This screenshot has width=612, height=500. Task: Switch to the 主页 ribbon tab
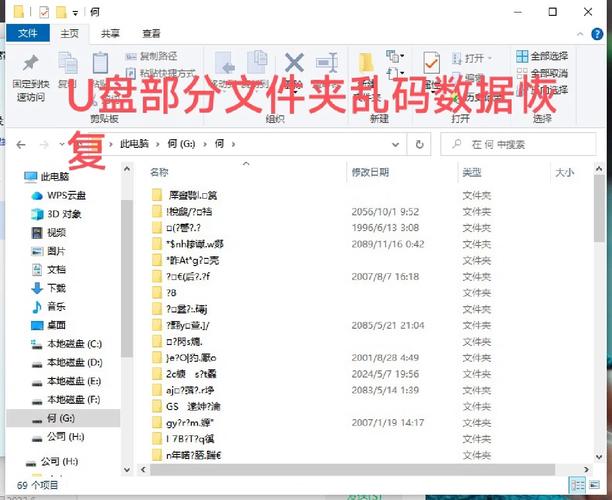[69, 34]
